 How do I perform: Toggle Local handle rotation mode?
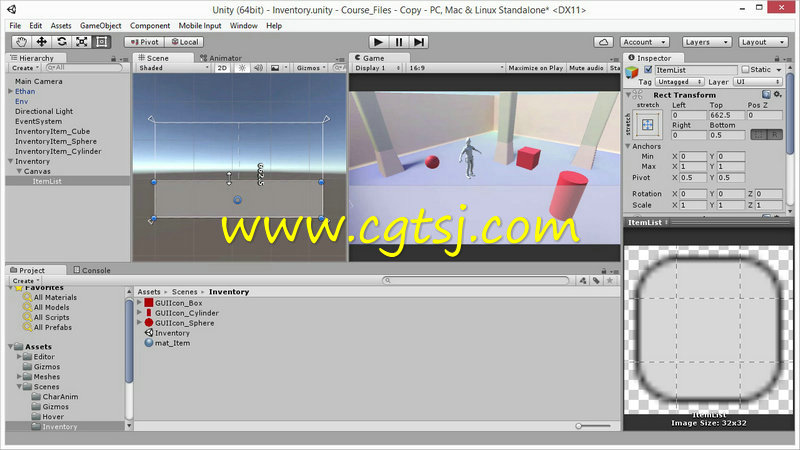click(x=184, y=42)
